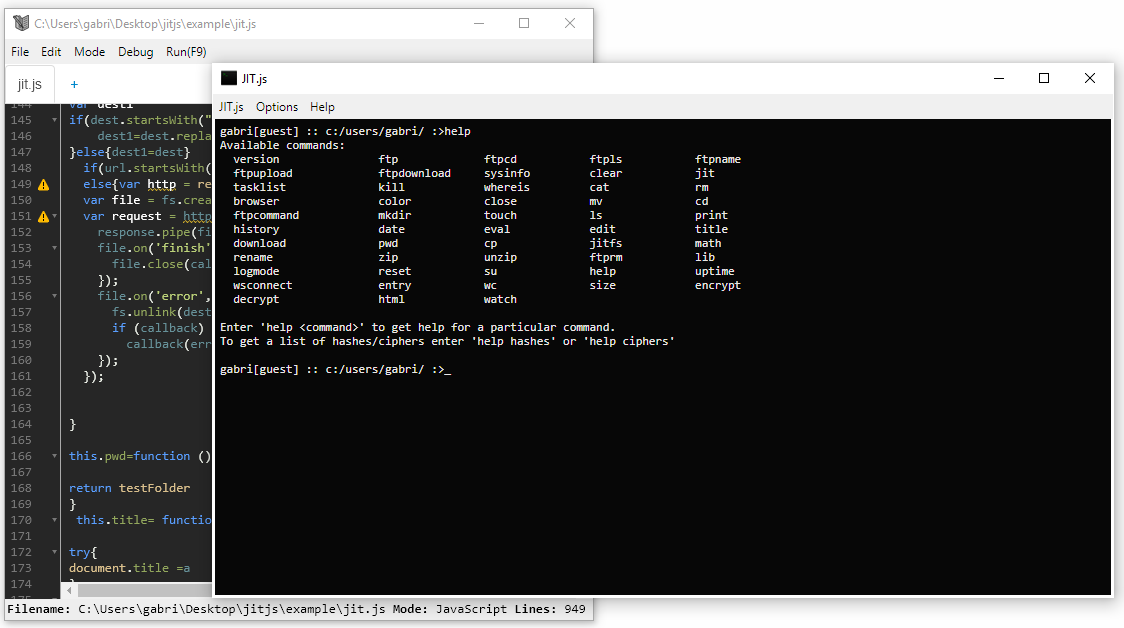This screenshot has width=1124, height=628.
Task: Maximize the jit.js editor window
Action: 524,24
